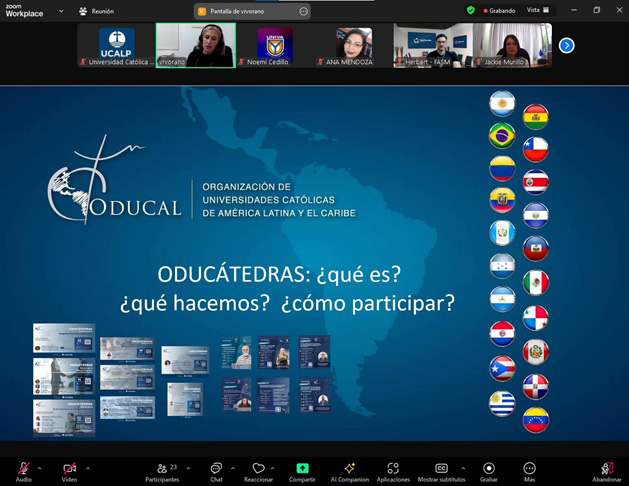Image resolution: width=629 pixels, height=486 pixels.
Task: Click the Panama flag icon
Action: point(536,318)
